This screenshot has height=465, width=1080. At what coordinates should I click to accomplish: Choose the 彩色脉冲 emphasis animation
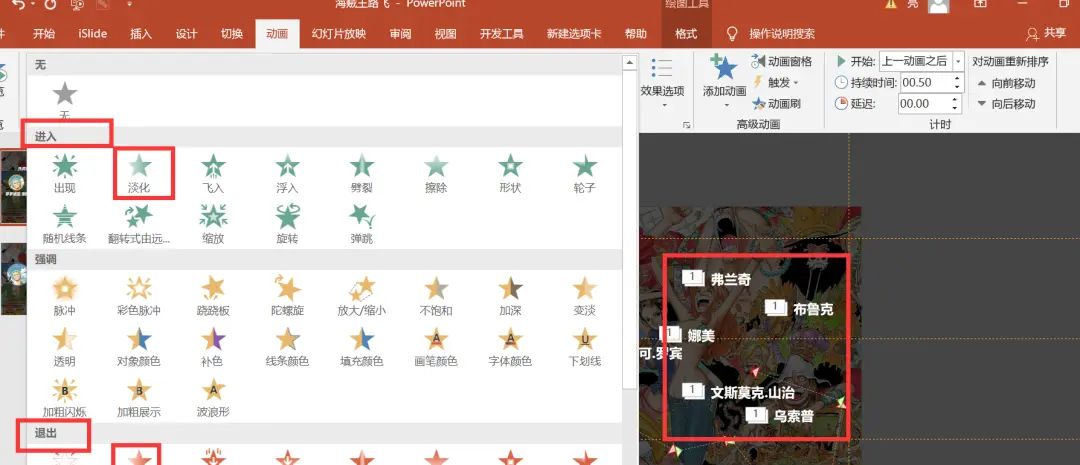[139, 296]
